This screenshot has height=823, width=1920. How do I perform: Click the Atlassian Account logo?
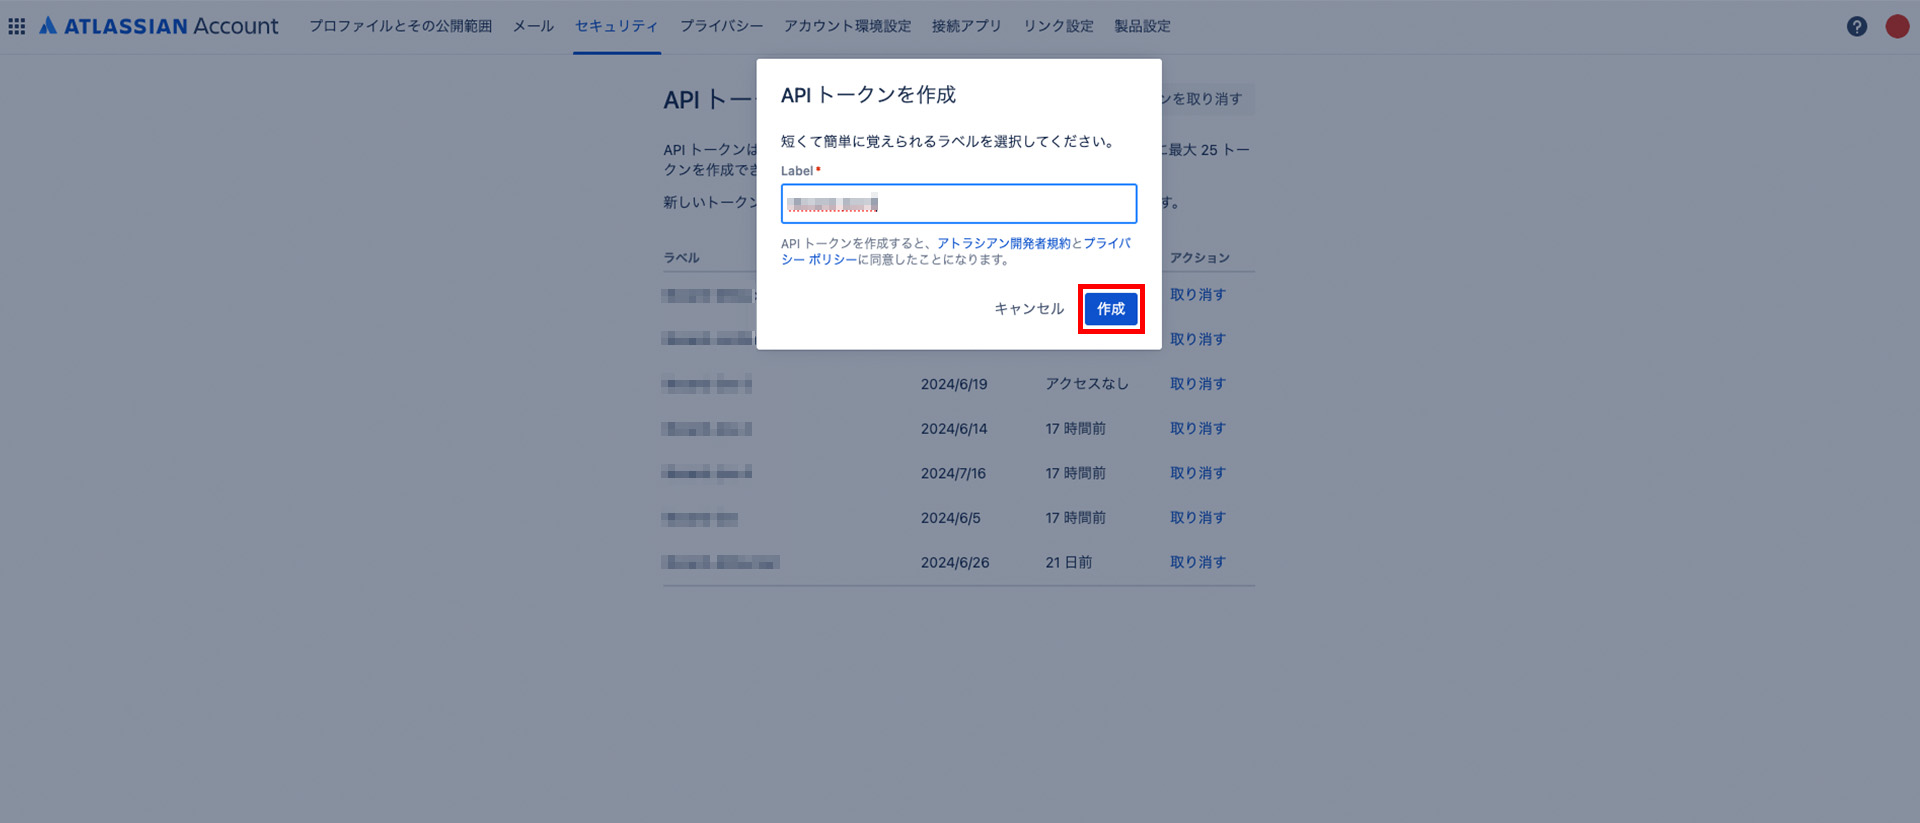[x=159, y=26]
